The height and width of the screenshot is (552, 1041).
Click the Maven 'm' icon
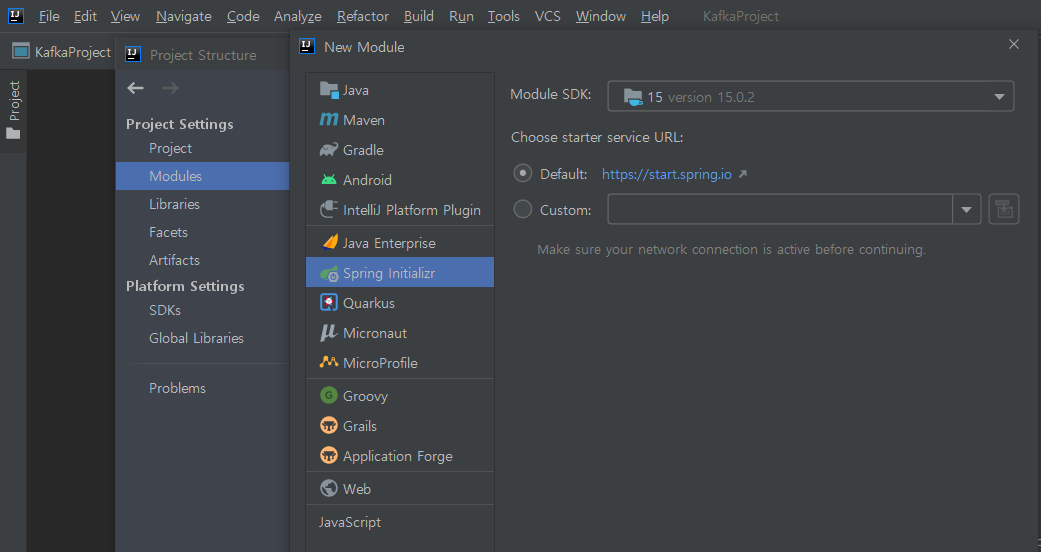[x=329, y=120]
